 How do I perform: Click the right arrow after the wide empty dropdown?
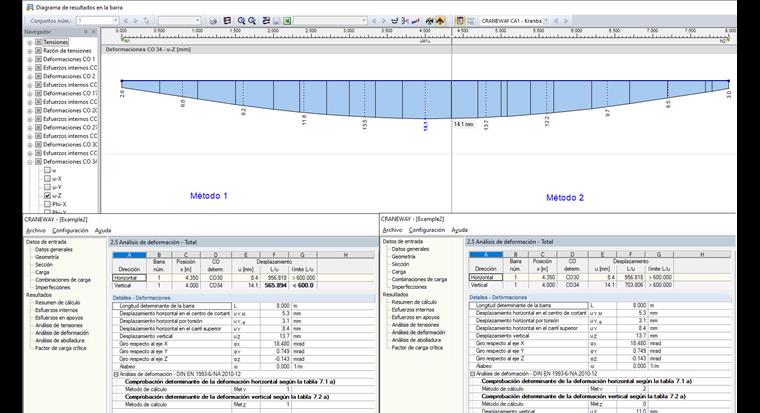click(x=384, y=21)
